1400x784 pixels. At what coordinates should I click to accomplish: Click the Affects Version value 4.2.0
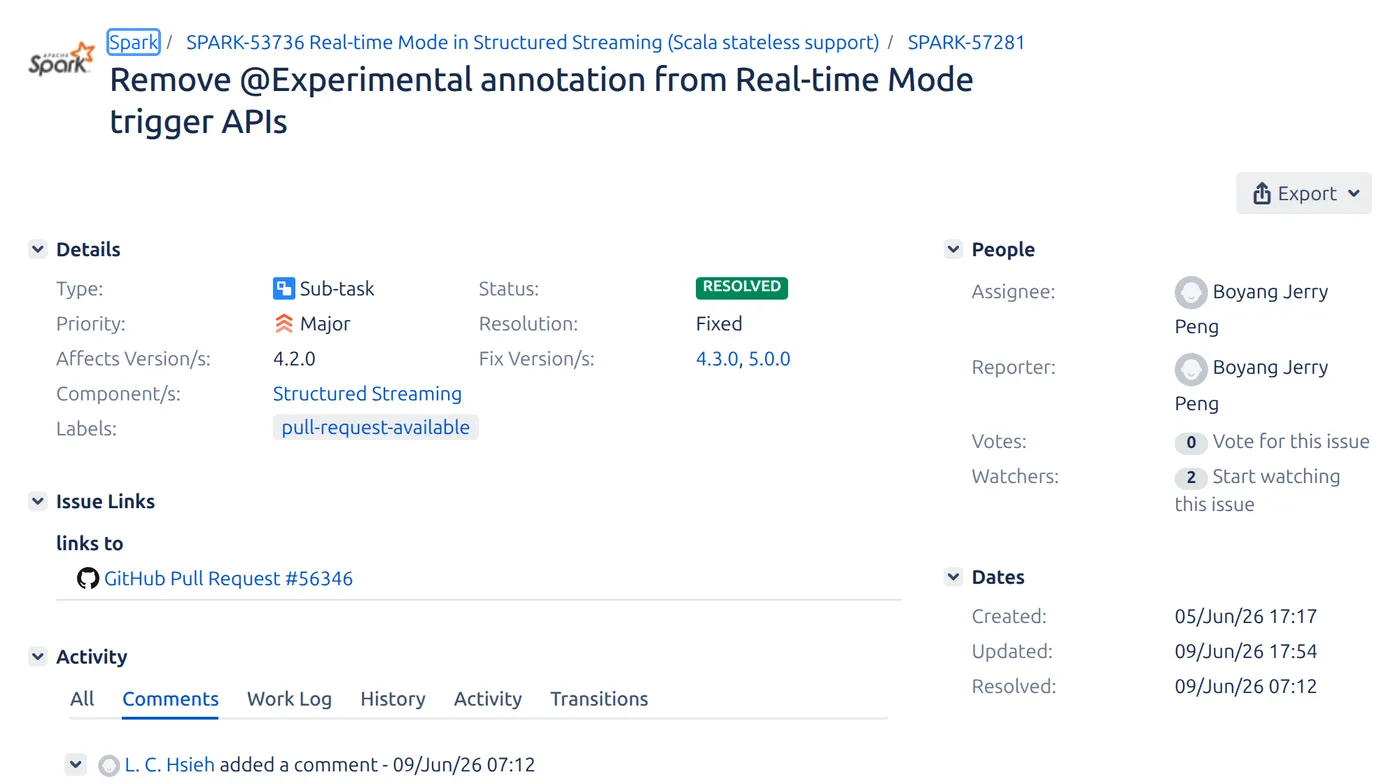[x=294, y=359]
